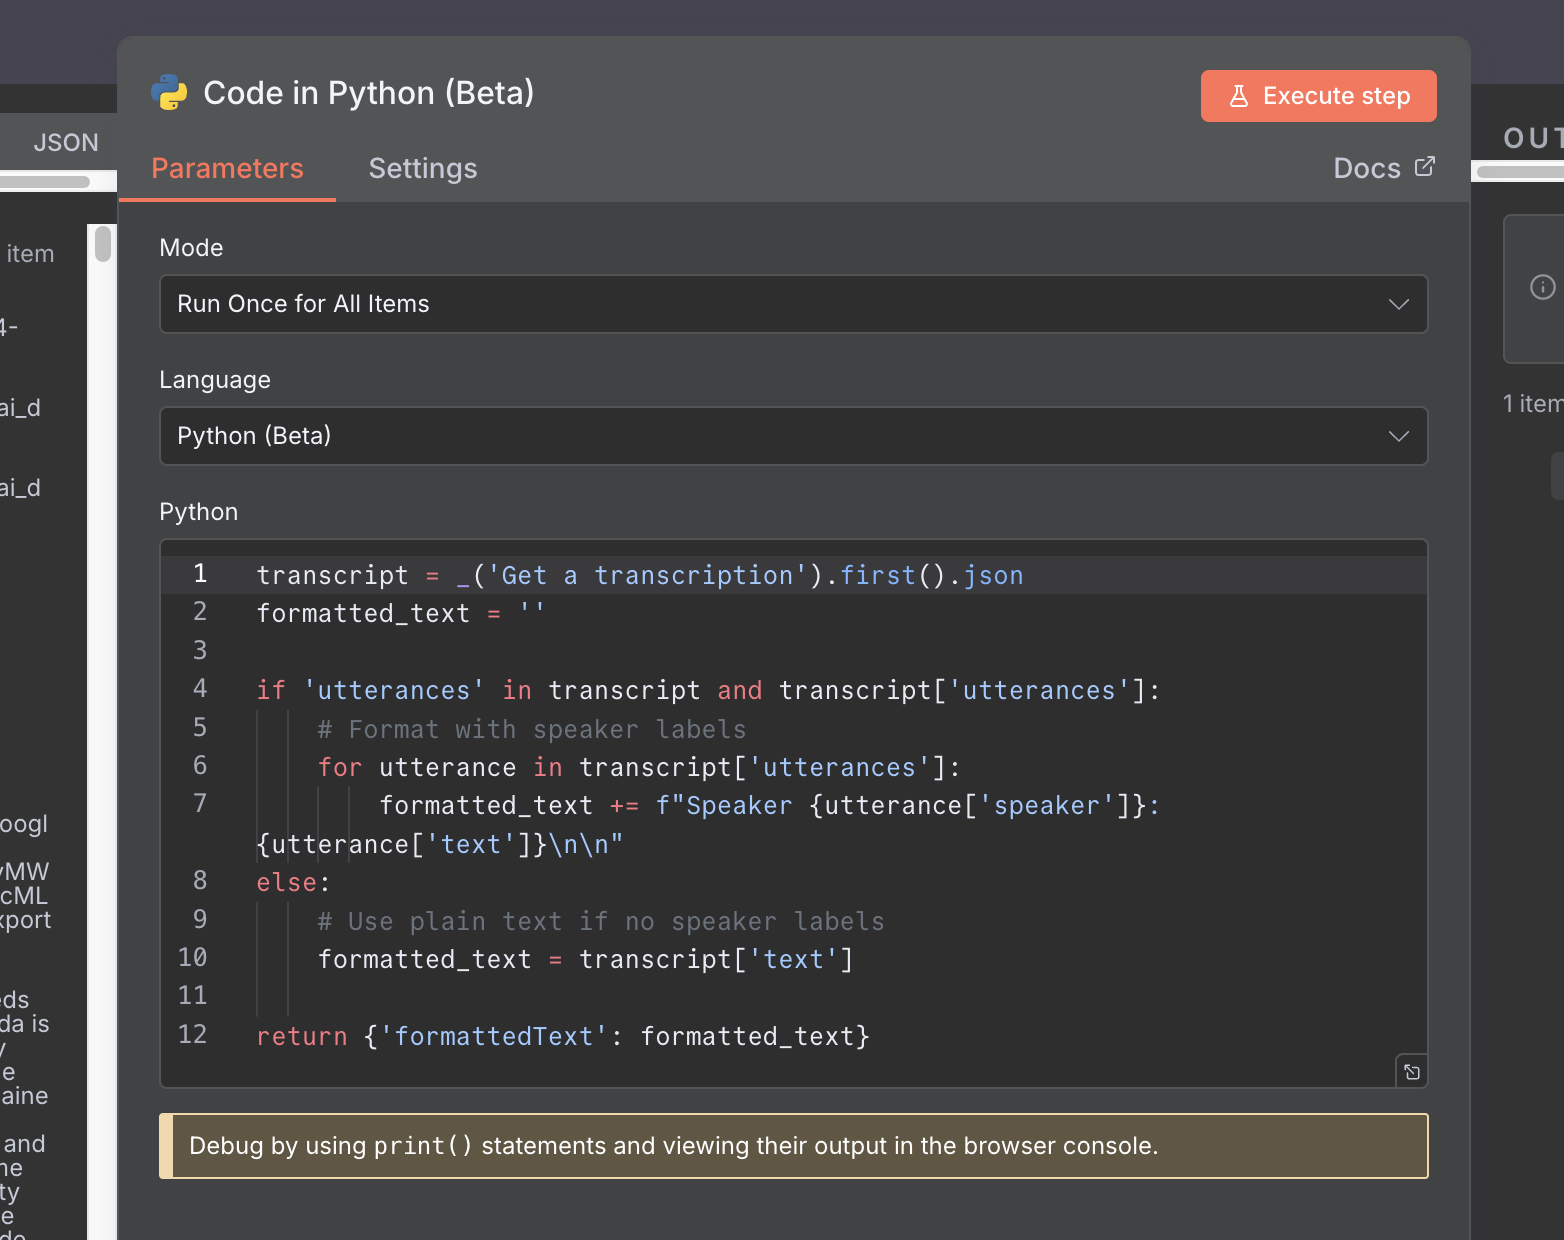
Task: Click the external link icon beside Docs
Action: pos(1425,167)
